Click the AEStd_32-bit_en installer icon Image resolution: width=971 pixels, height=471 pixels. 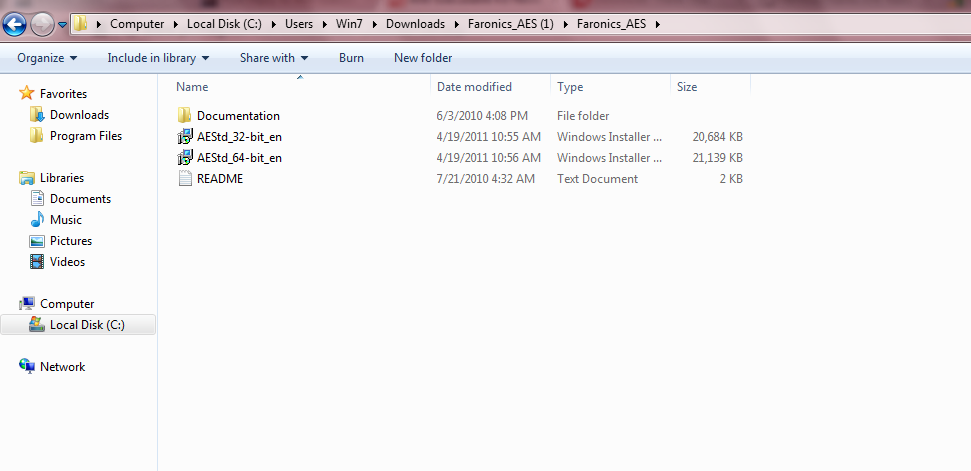[x=185, y=137]
